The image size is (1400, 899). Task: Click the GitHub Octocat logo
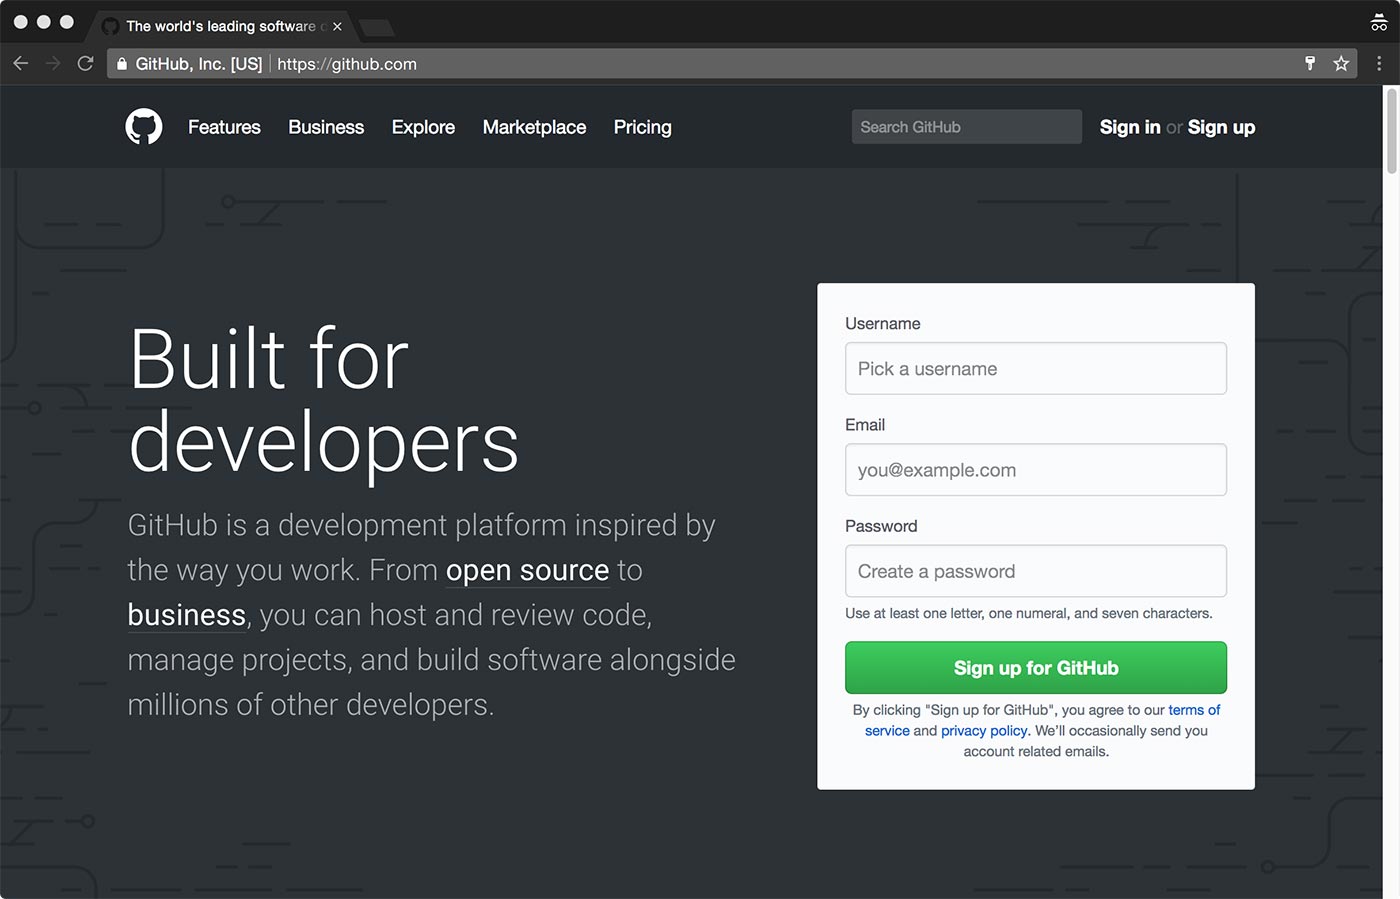pyautogui.click(x=144, y=127)
